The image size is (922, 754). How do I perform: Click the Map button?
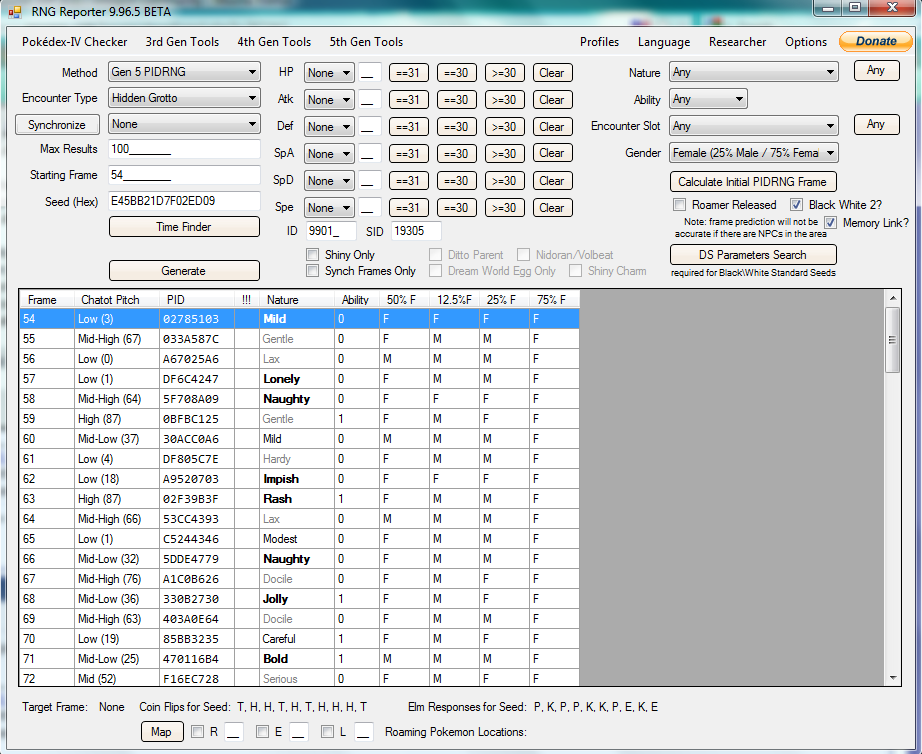[x=161, y=732]
